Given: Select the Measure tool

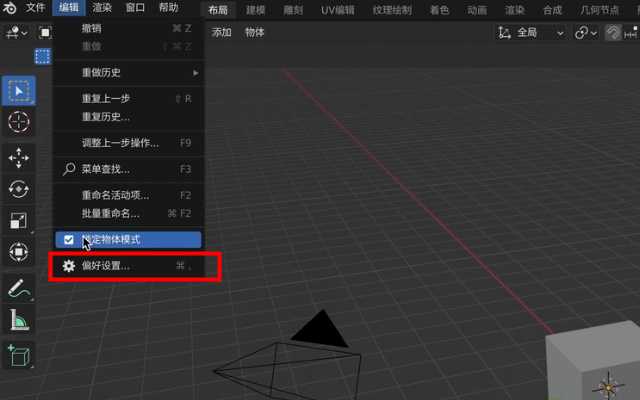Looking at the screenshot, I should tap(19, 320).
